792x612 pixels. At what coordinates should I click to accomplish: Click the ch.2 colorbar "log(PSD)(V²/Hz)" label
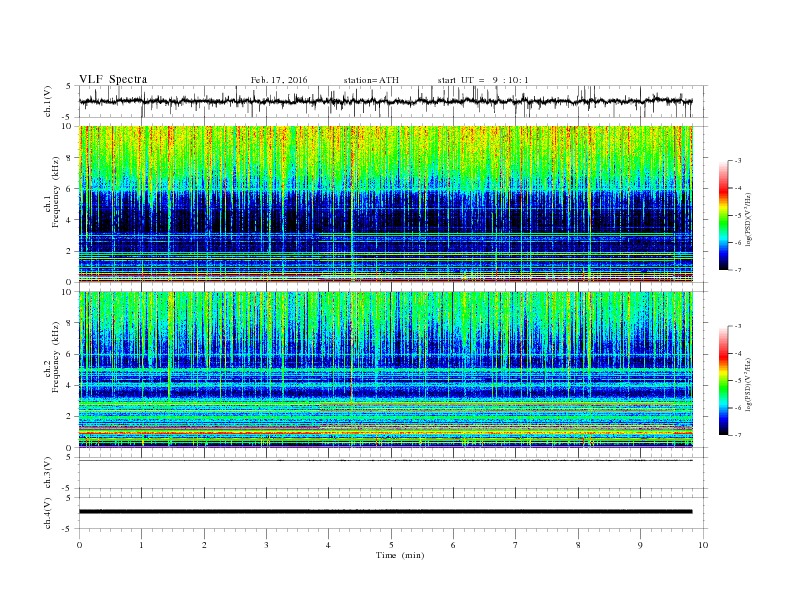[x=749, y=384]
